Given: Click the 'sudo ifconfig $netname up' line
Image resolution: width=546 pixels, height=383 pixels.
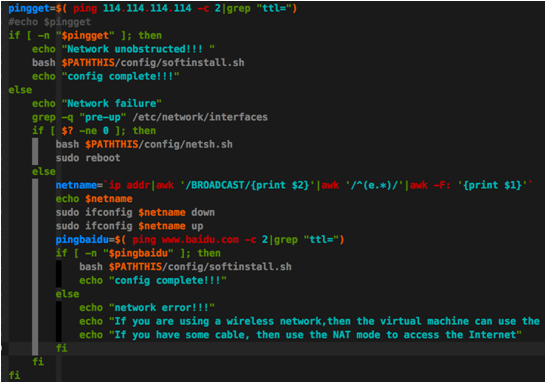Looking at the screenshot, I should click(130, 226).
